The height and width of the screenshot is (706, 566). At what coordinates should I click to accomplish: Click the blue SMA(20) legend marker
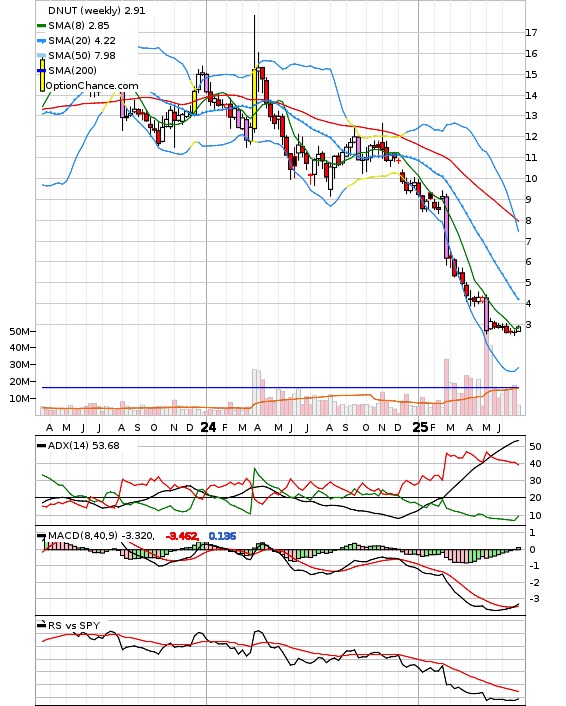point(41,41)
